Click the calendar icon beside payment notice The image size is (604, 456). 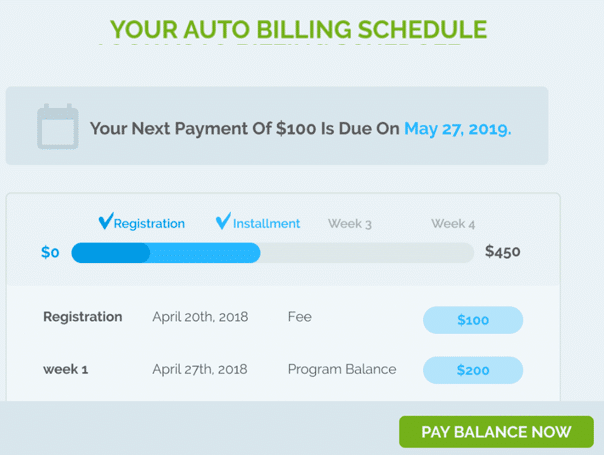[57, 127]
